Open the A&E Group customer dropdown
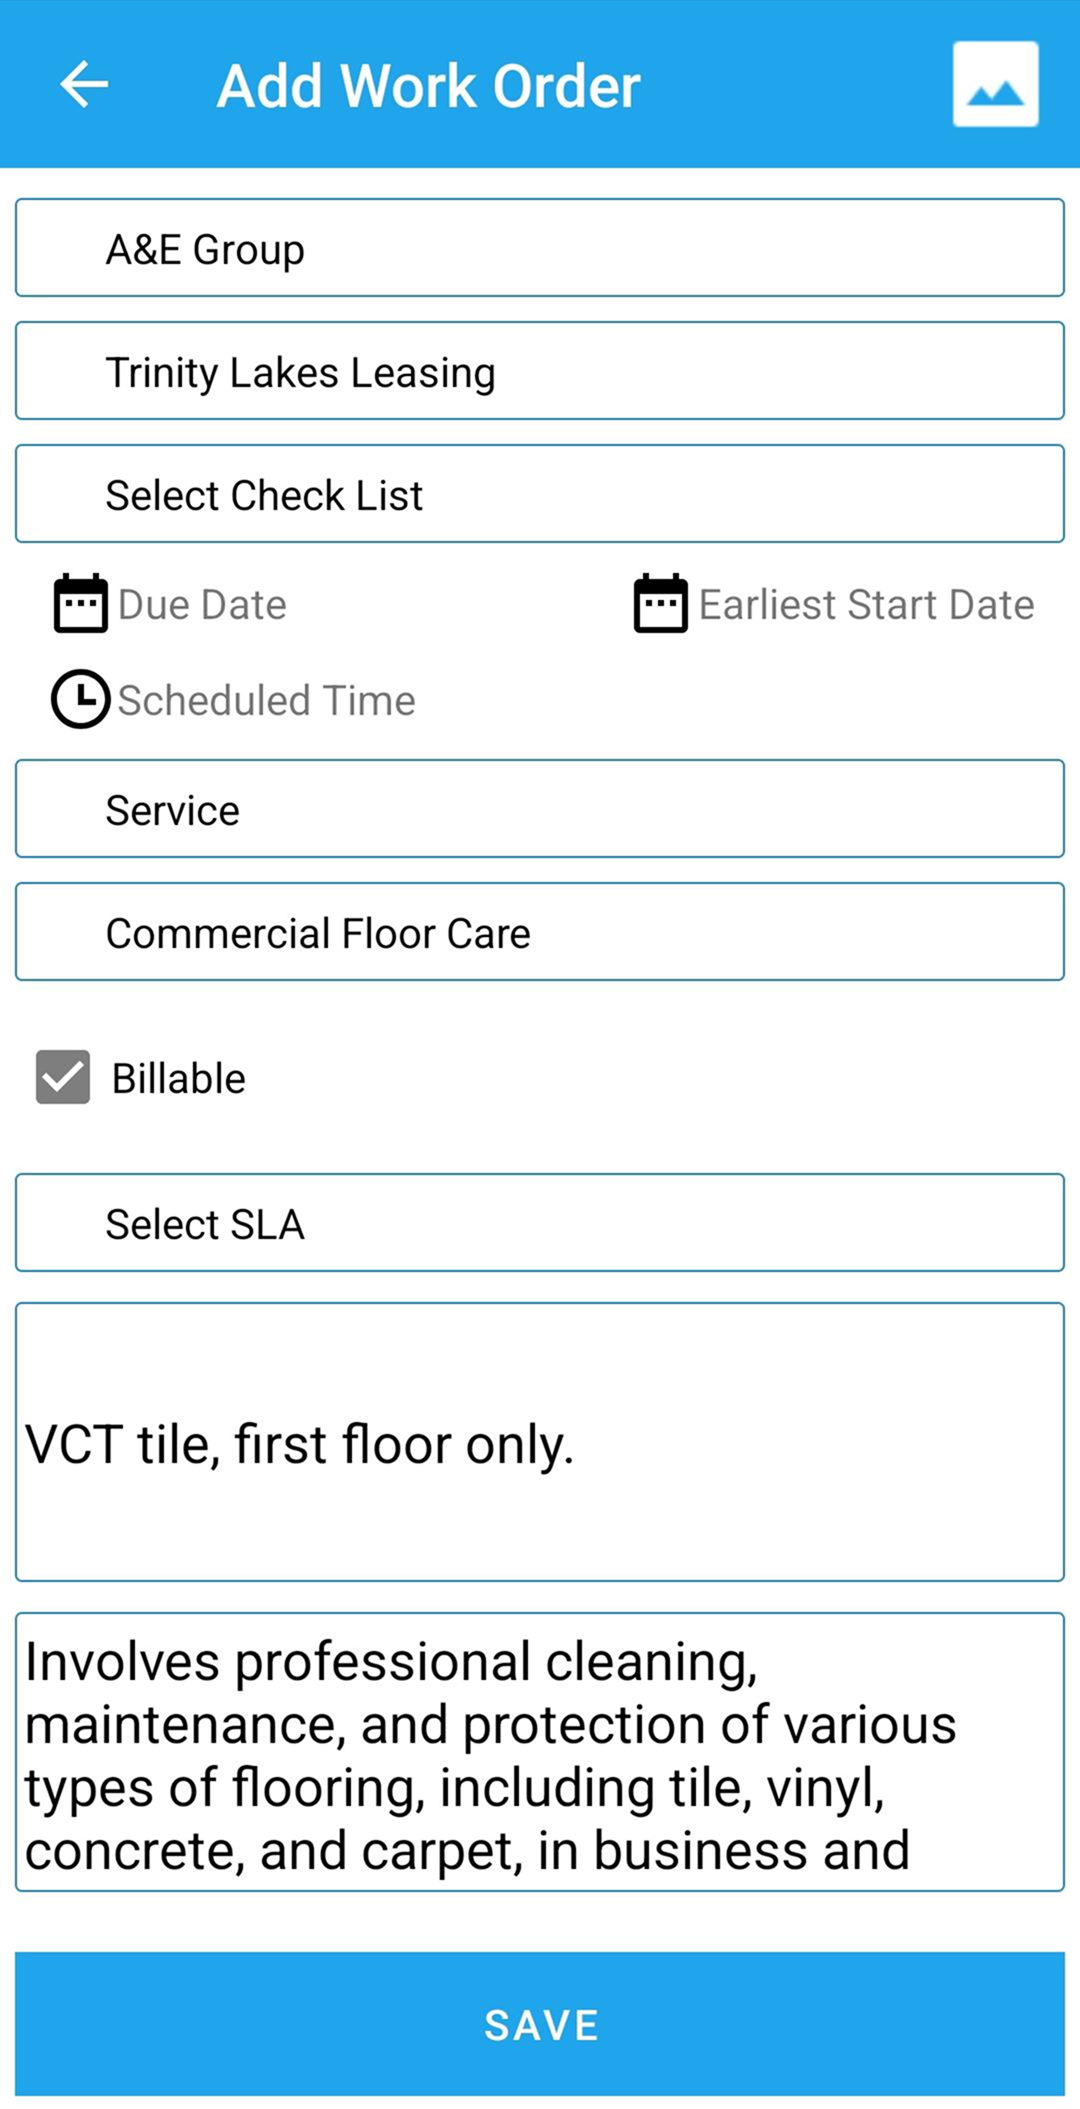 click(540, 248)
